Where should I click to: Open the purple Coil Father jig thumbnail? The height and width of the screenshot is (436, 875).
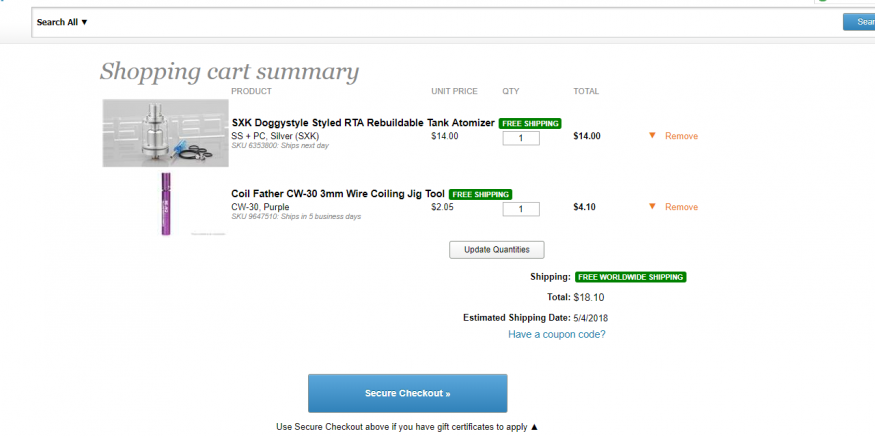click(165, 204)
